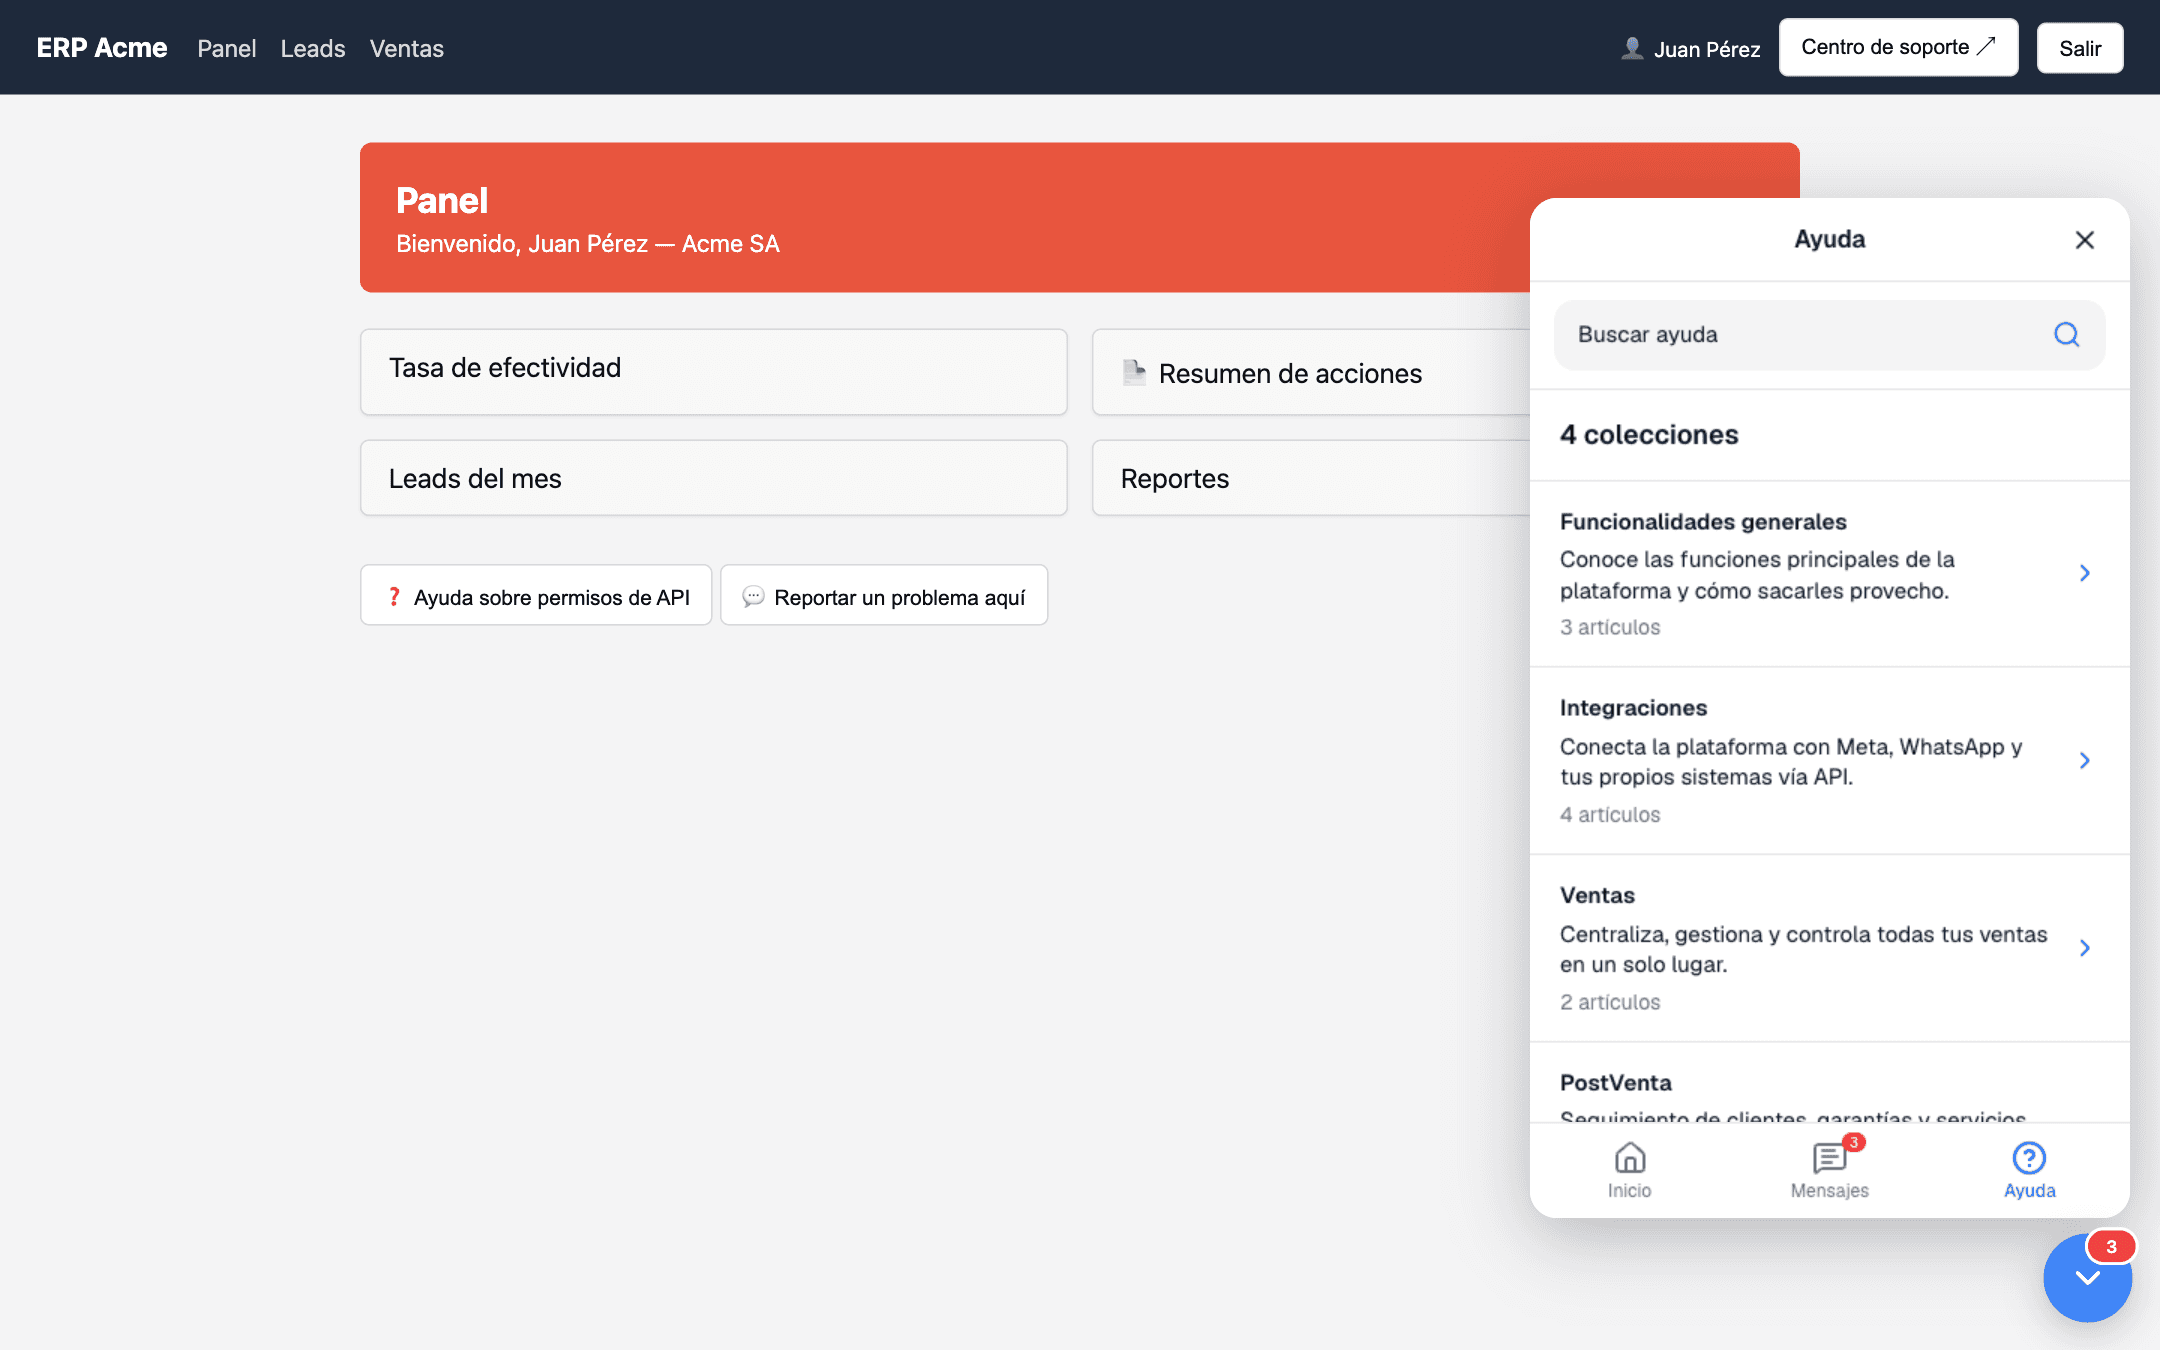Viewport: 2160px width, 1350px height.
Task: Click the Funcionalidades generales title text
Action: tap(1703, 522)
